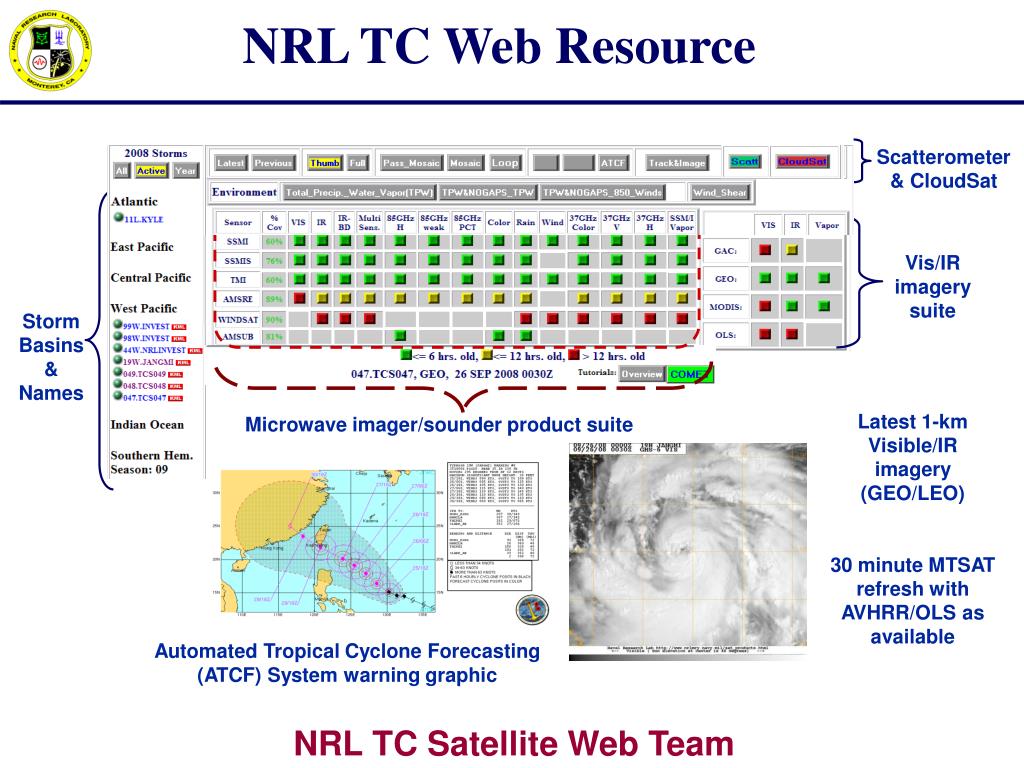Open the Wind_Shear environment product
The height and width of the screenshot is (768, 1024).
click(x=720, y=192)
